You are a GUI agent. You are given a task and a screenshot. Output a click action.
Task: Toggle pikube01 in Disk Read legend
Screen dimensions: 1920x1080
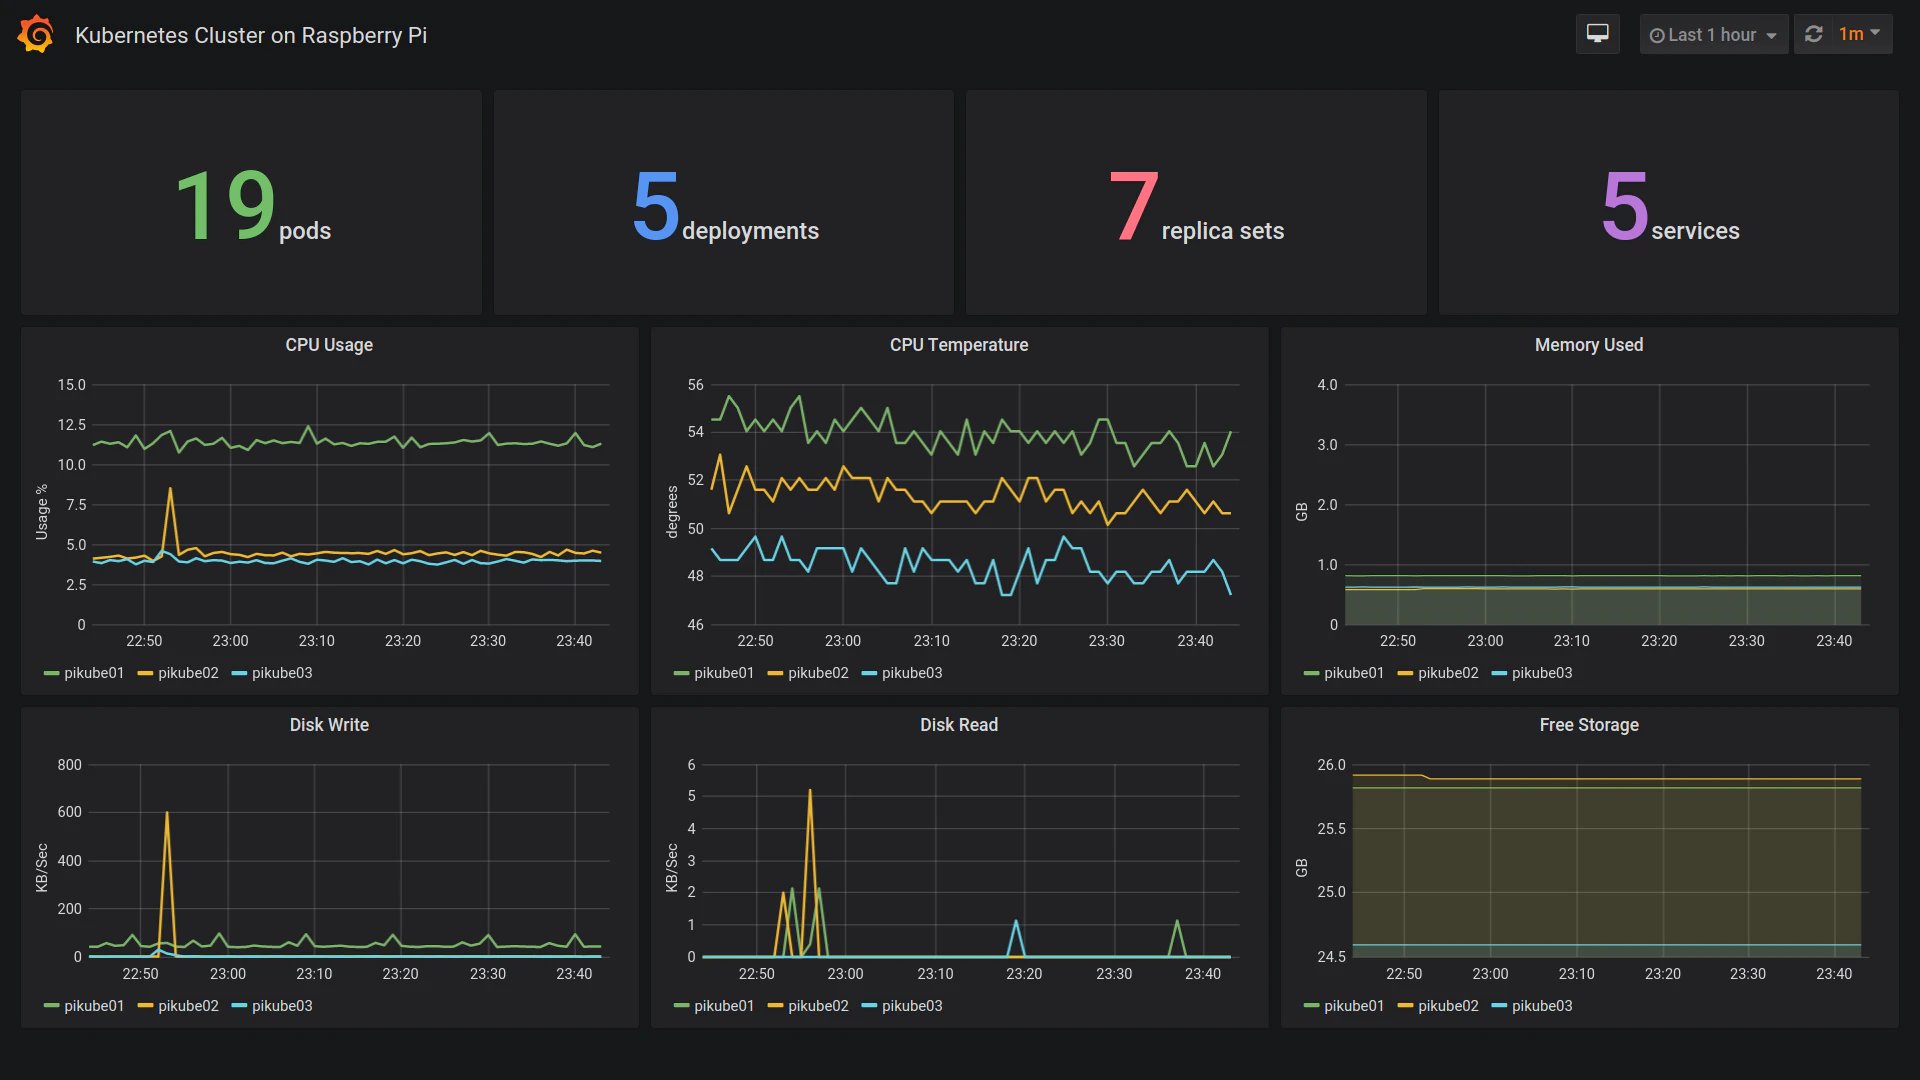(714, 1006)
